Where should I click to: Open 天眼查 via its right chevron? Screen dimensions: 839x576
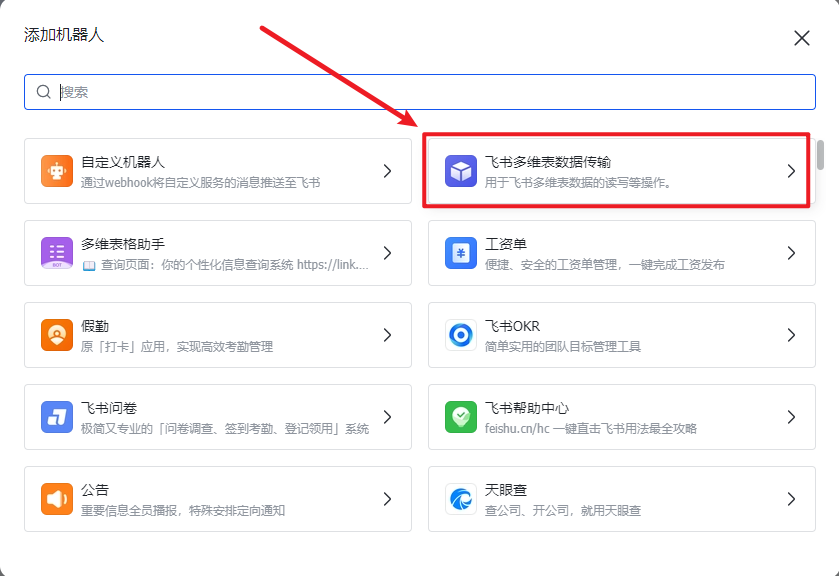tap(791, 499)
